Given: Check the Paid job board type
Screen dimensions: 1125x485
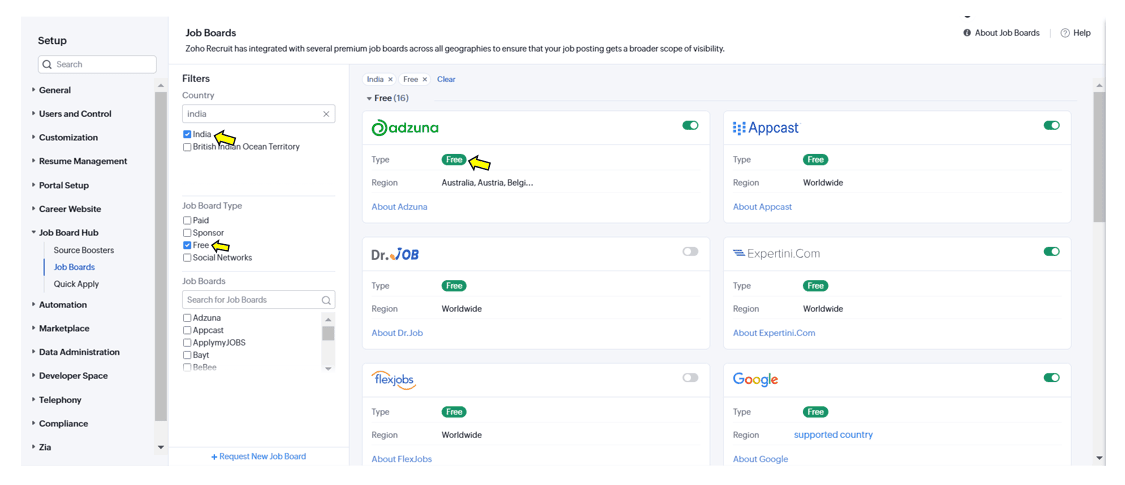Looking at the screenshot, I should click(x=187, y=221).
